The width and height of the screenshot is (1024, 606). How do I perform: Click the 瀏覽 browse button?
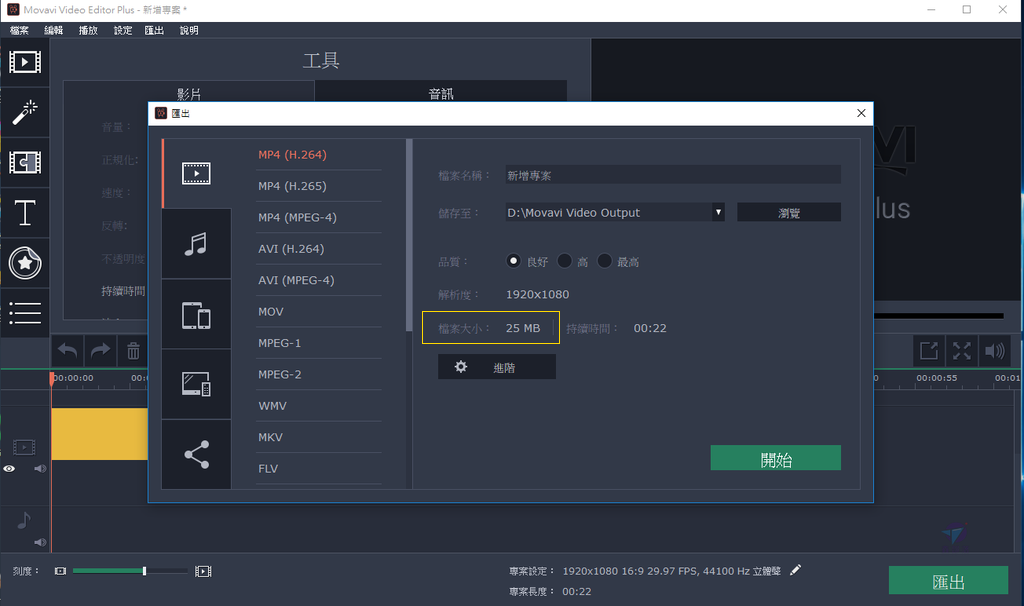[x=789, y=212]
